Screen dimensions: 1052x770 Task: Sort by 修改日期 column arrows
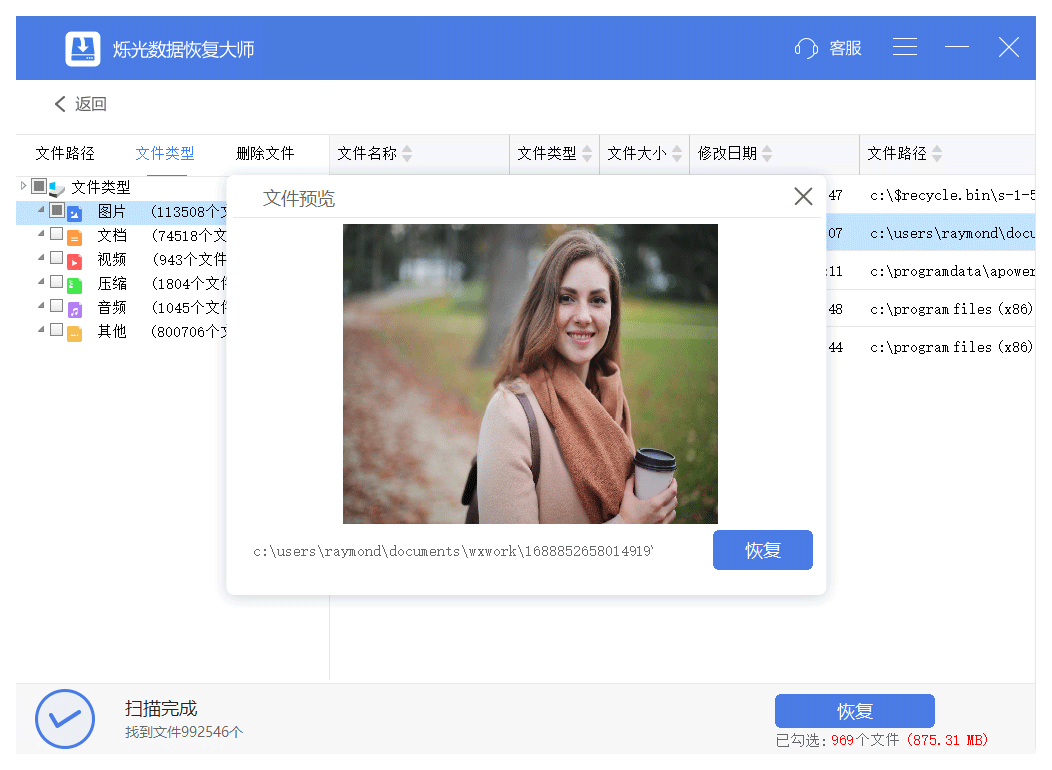(x=767, y=154)
